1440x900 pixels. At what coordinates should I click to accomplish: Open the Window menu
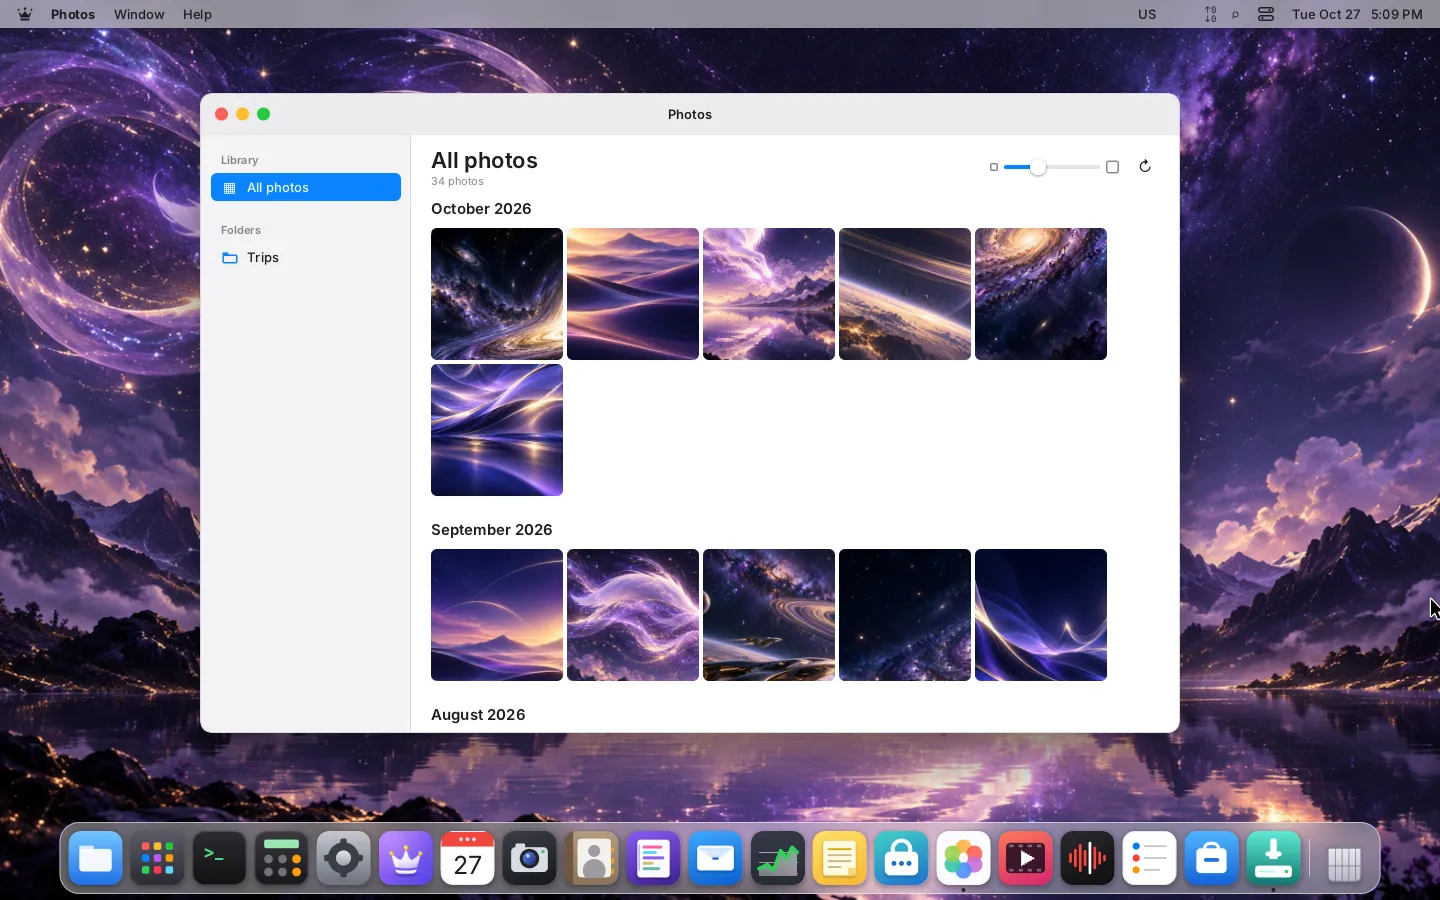(139, 14)
